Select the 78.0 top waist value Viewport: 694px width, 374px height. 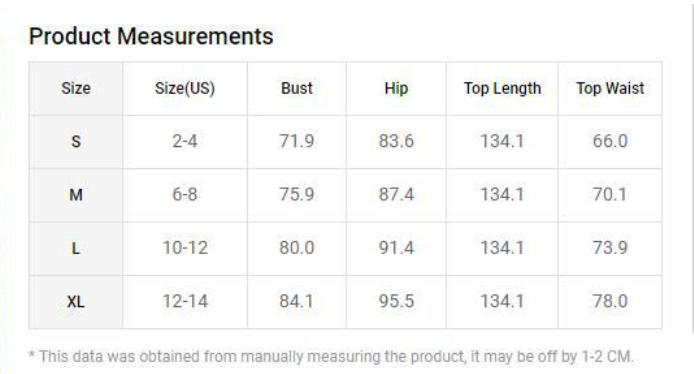coord(610,302)
